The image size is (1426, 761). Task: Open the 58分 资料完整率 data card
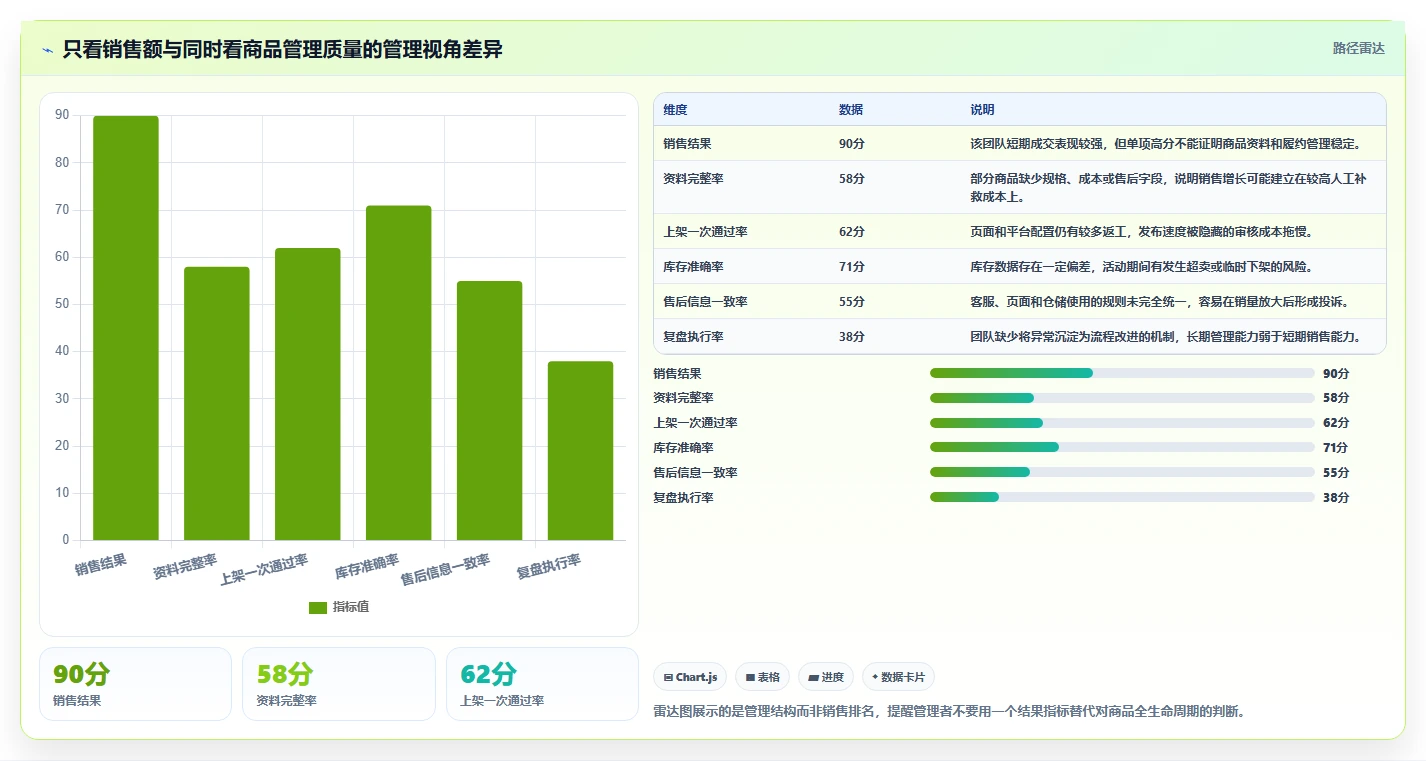click(339, 684)
